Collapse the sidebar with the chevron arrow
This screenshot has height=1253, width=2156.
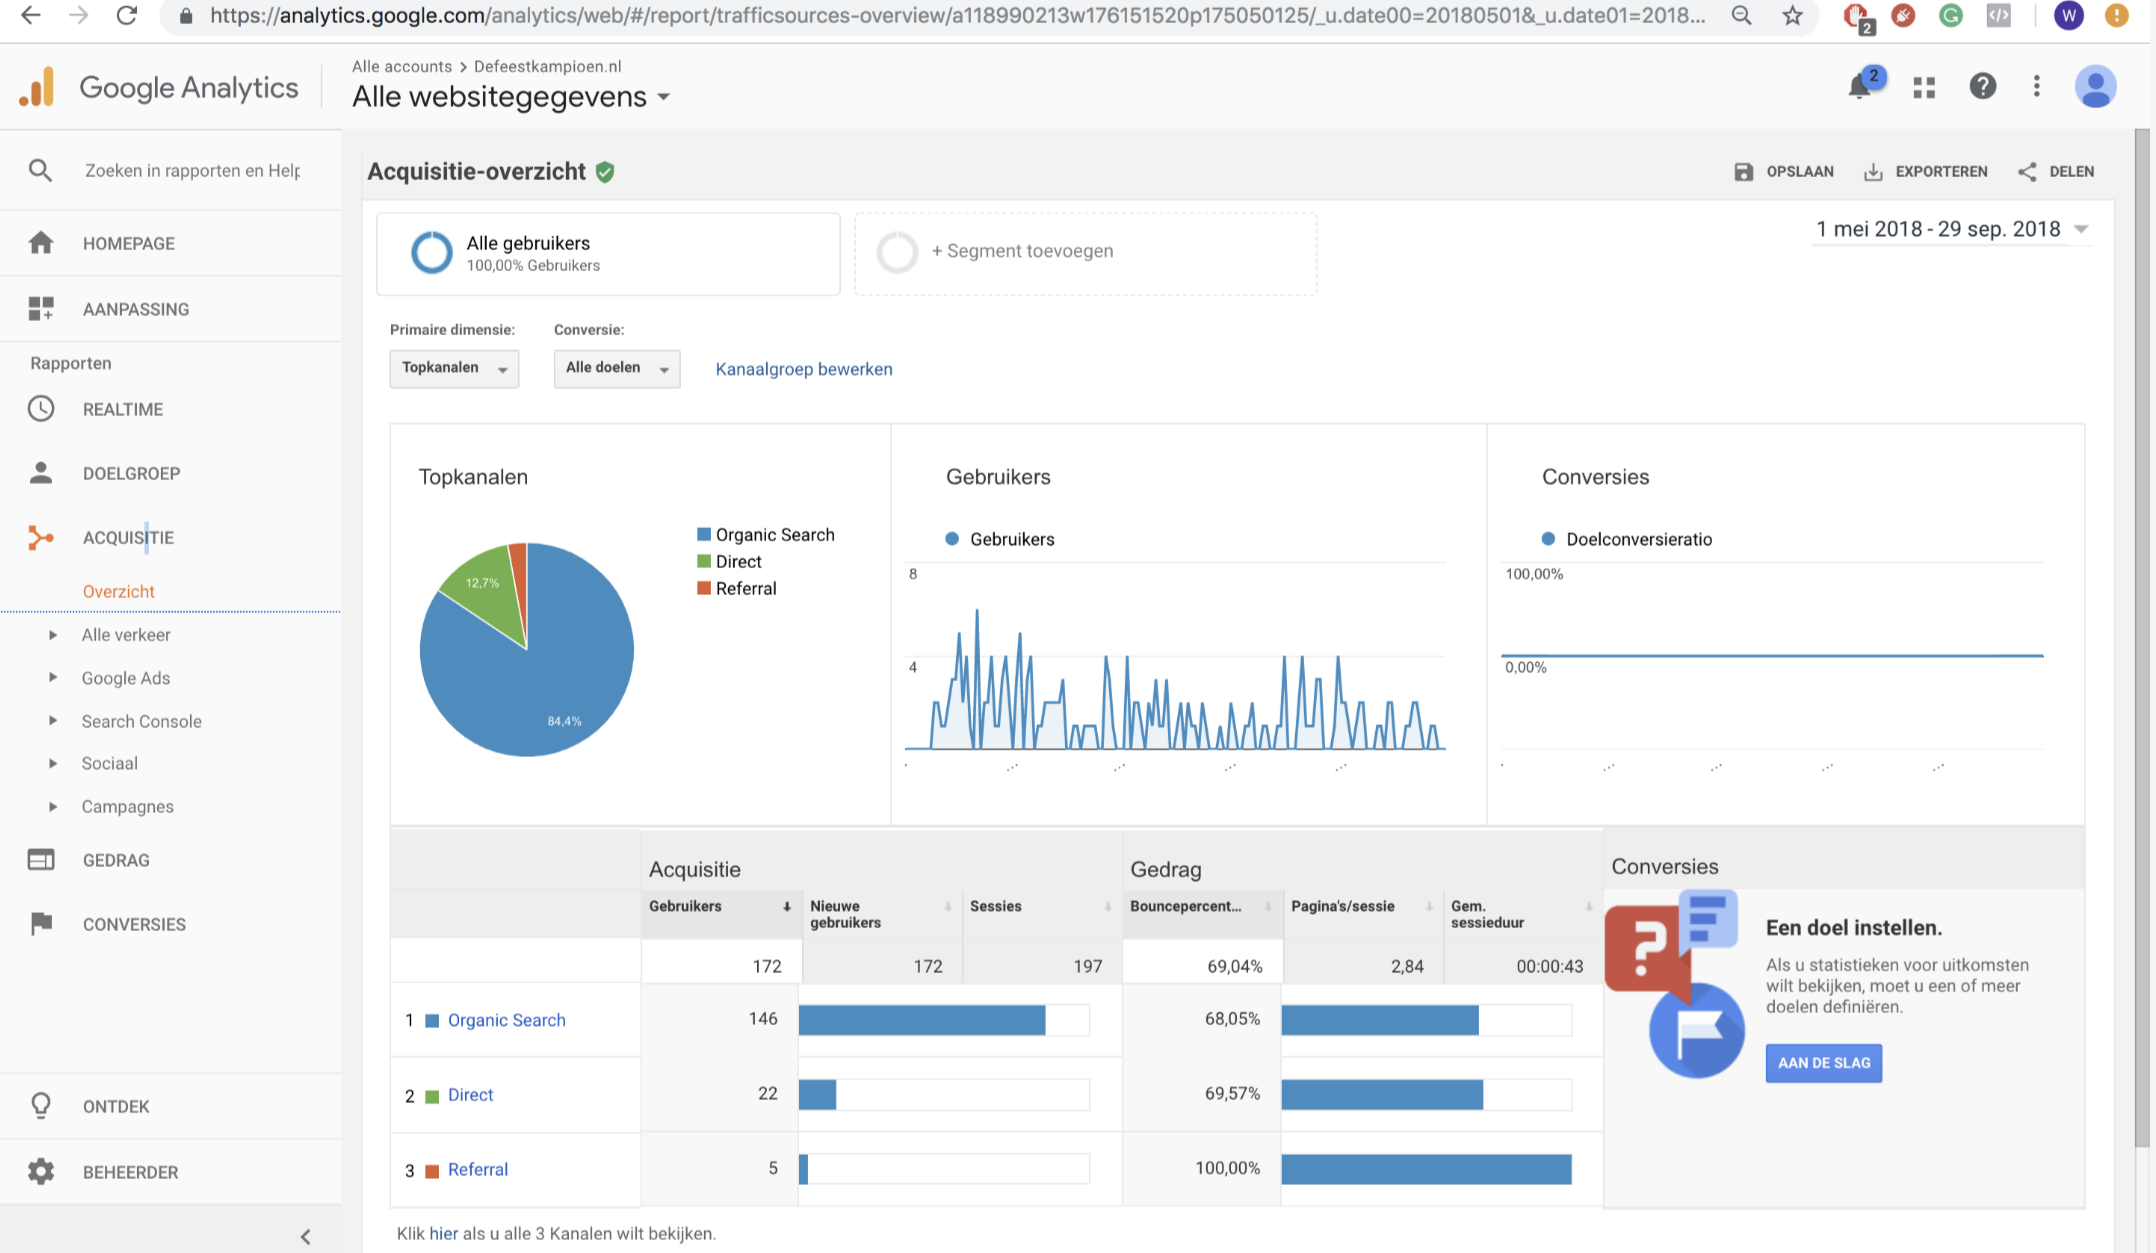tap(306, 1237)
